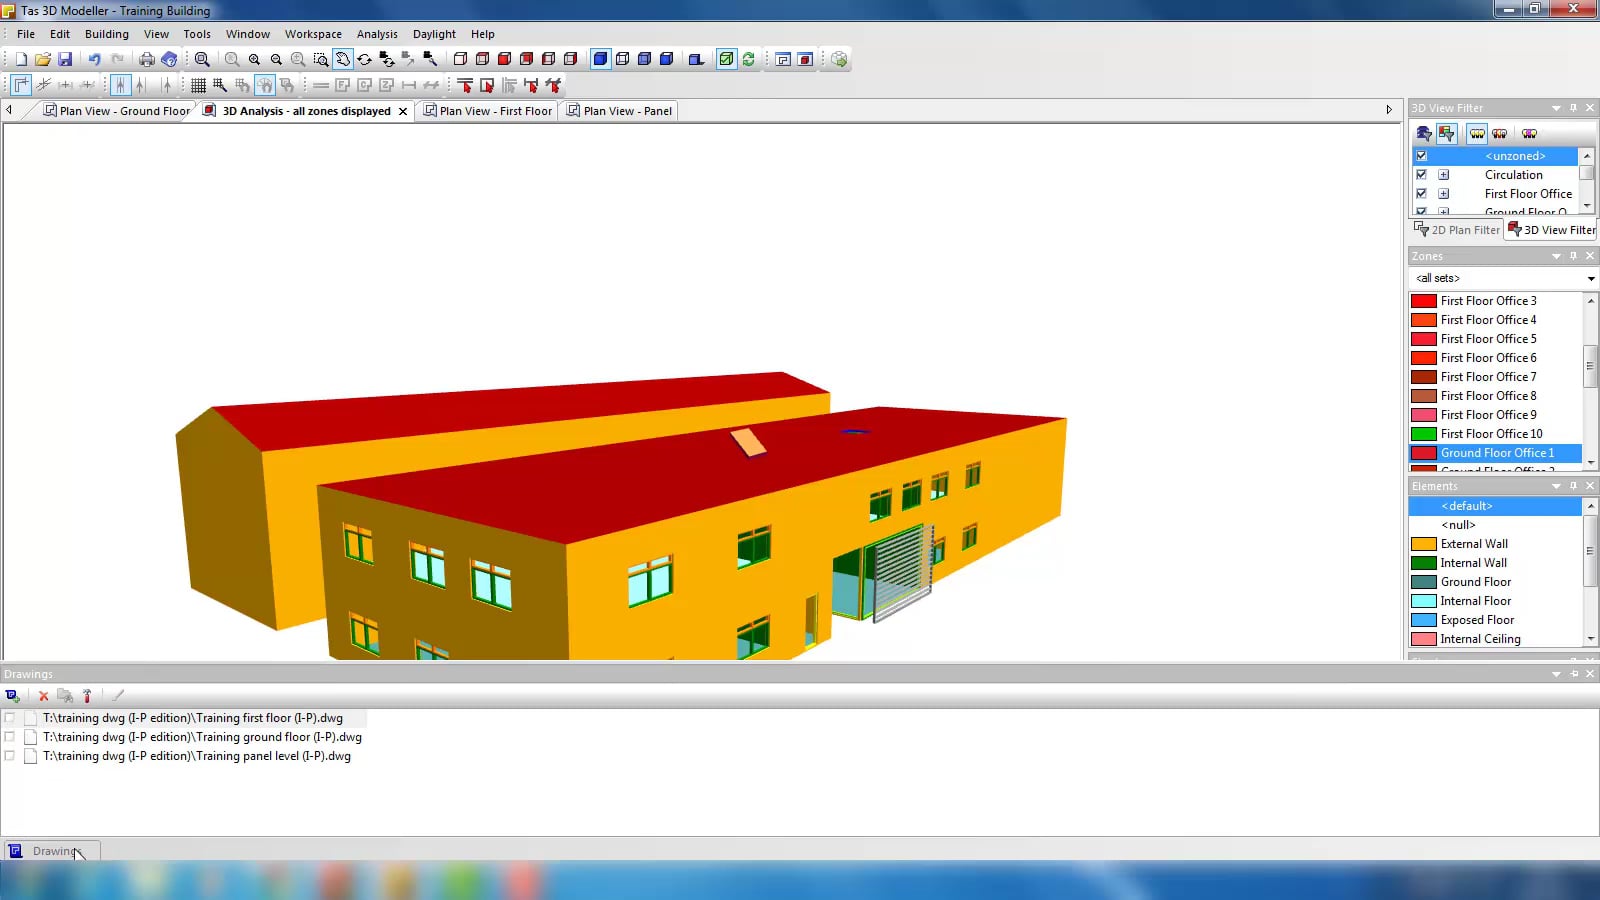
Task: Switch to the 2D Plan Filter tab
Action: 1457,230
